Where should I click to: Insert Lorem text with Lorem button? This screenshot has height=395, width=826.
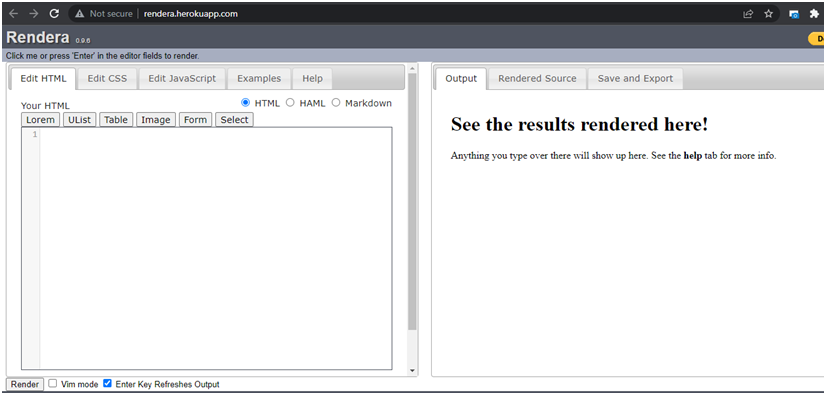point(41,120)
